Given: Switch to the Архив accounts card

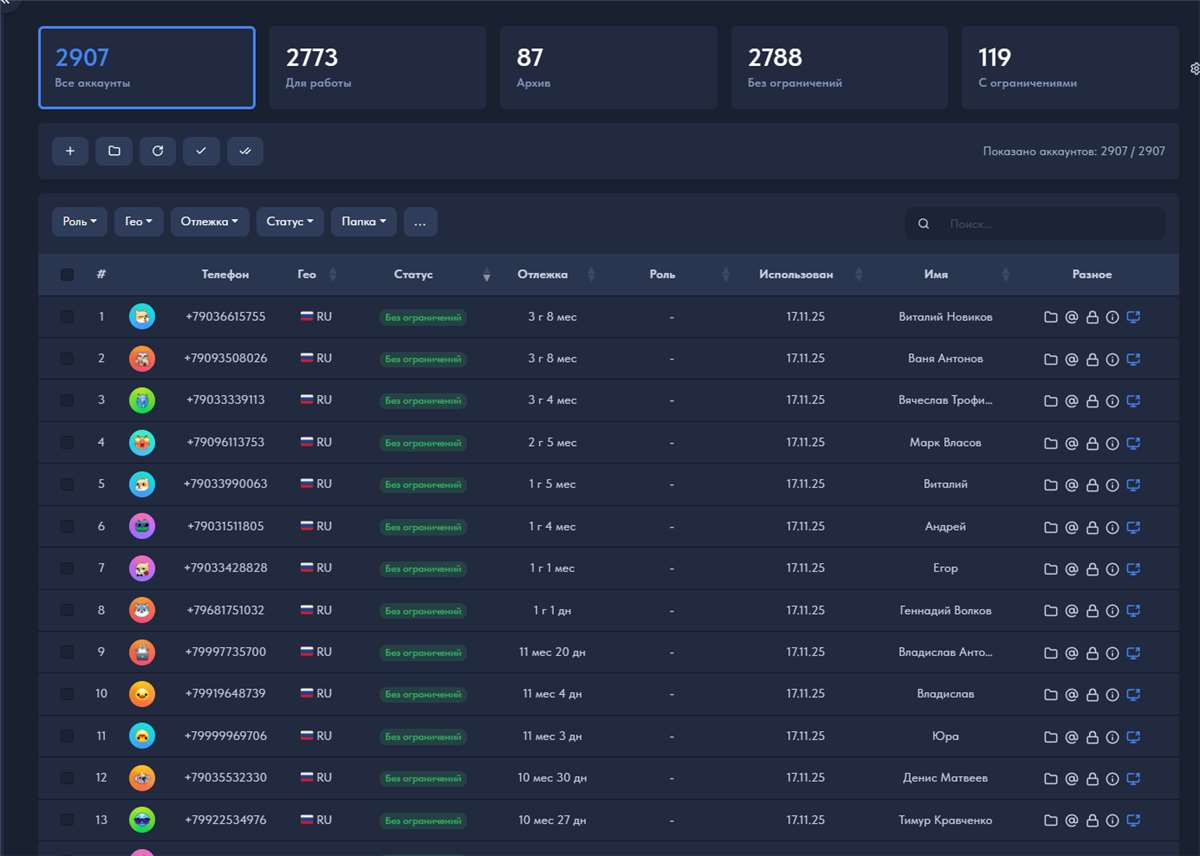Looking at the screenshot, I should 608,68.
